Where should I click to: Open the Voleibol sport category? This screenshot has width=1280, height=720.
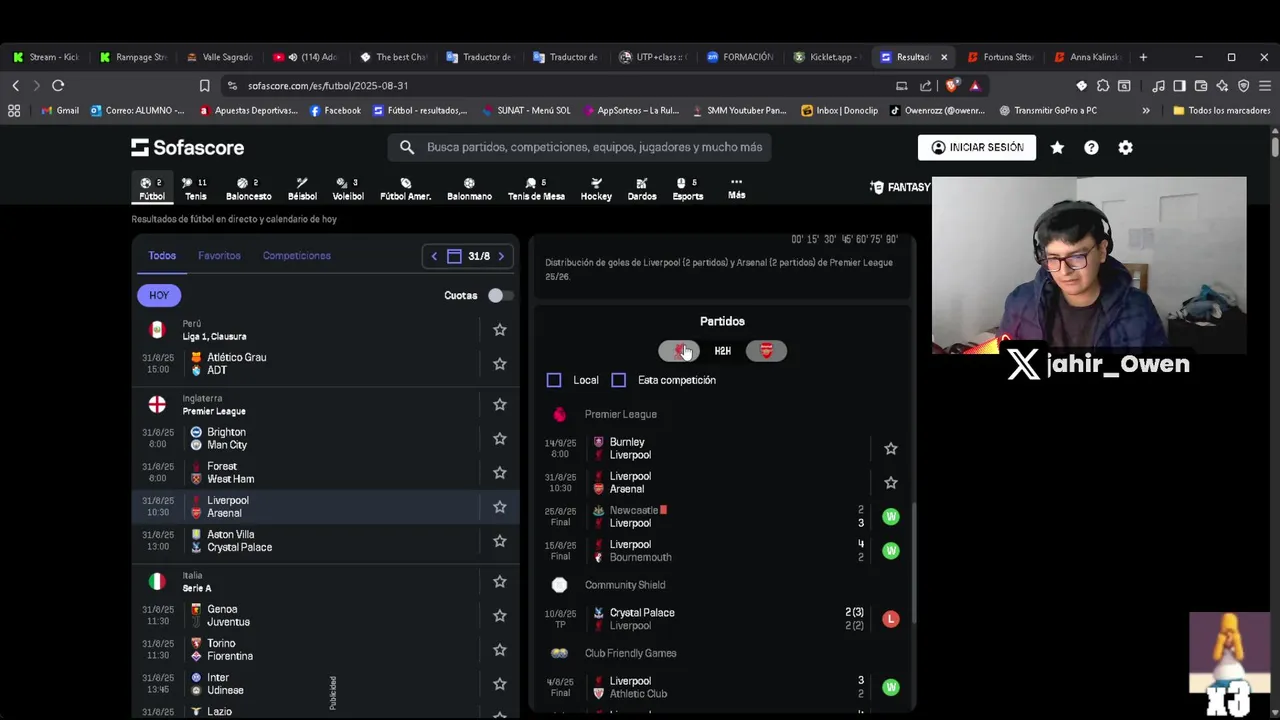(348, 189)
